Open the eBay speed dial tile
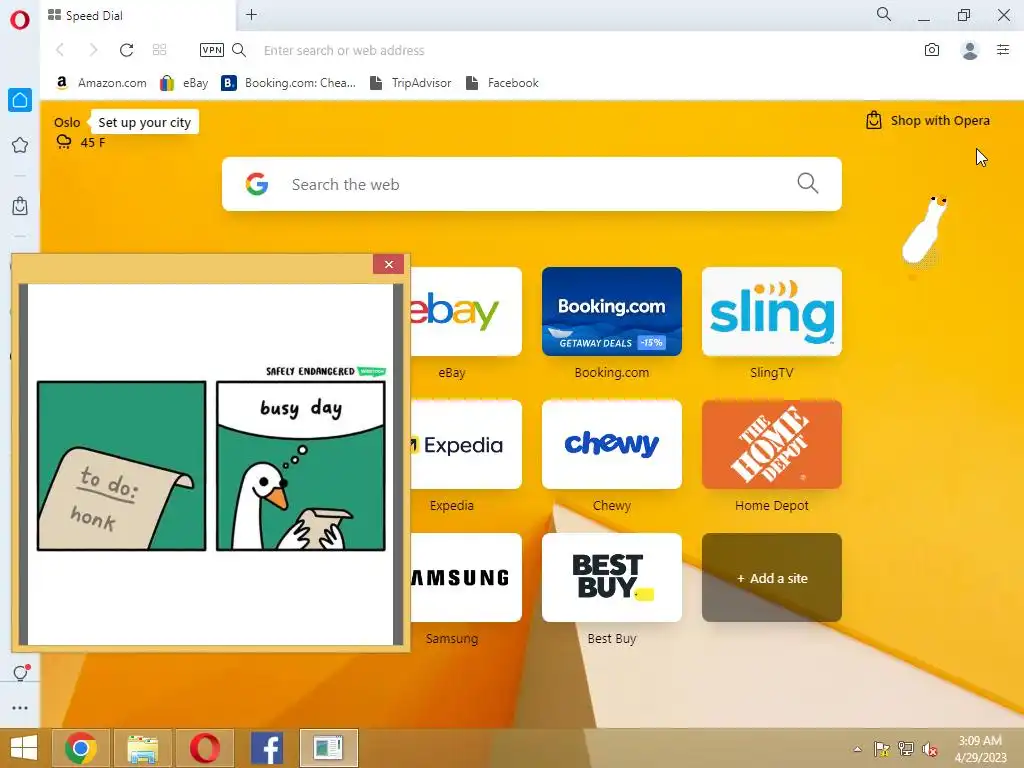Image resolution: width=1024 pixels, height=768 pixels. click(x=466, y=312)
